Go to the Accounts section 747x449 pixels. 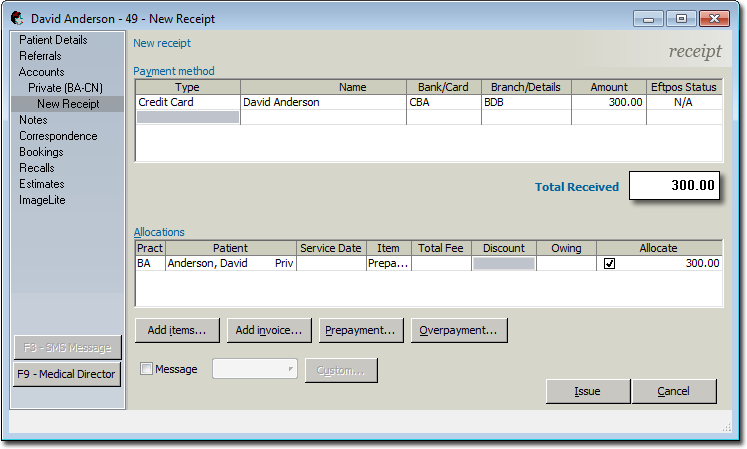pyautogui.click(x=41, y=72)
